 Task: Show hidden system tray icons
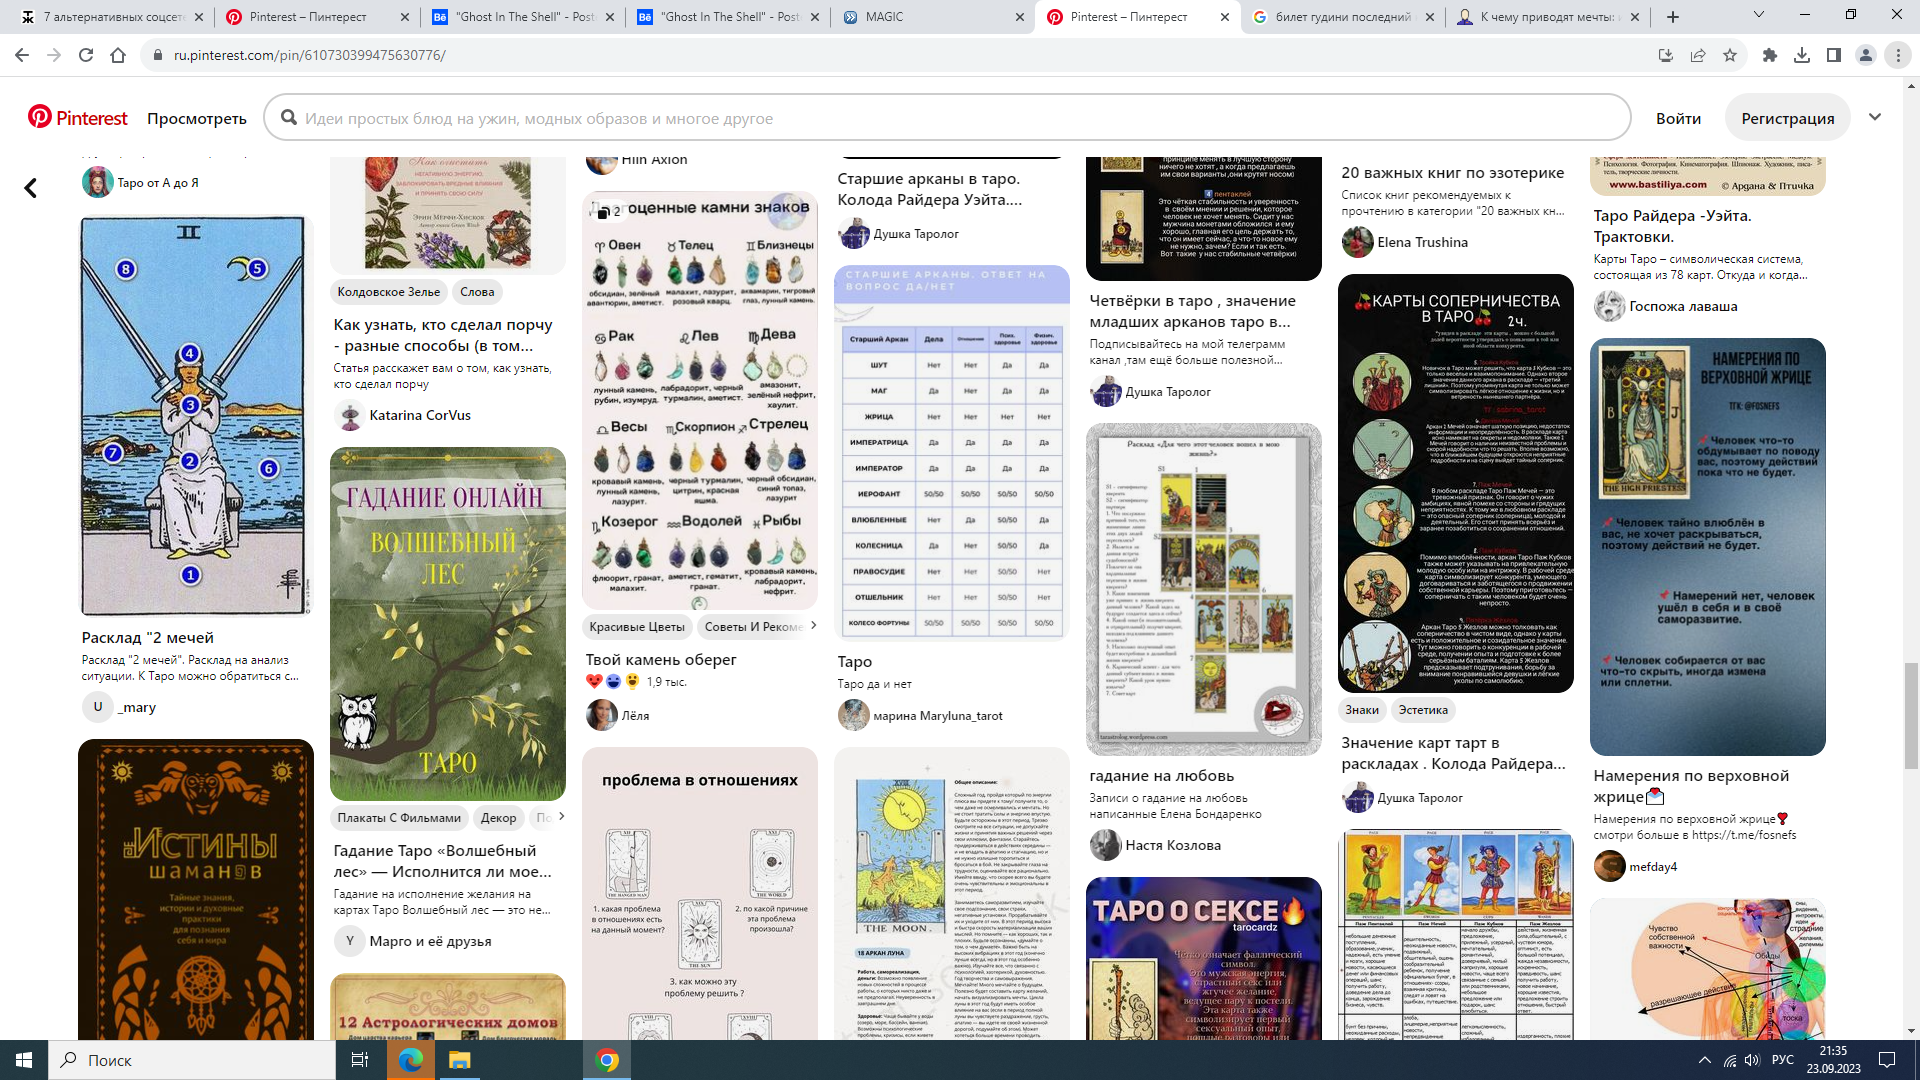[x=1704, y=1060]
